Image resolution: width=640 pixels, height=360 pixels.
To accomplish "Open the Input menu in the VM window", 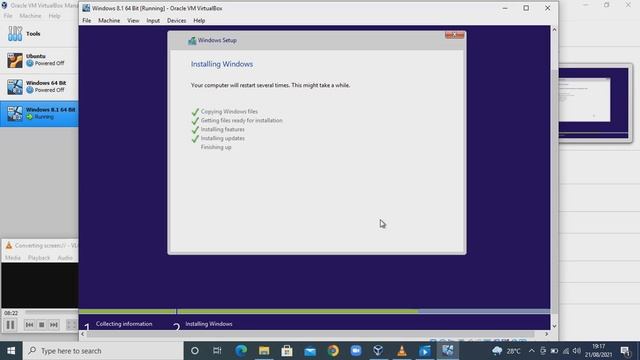I will [x=153, y=20].
